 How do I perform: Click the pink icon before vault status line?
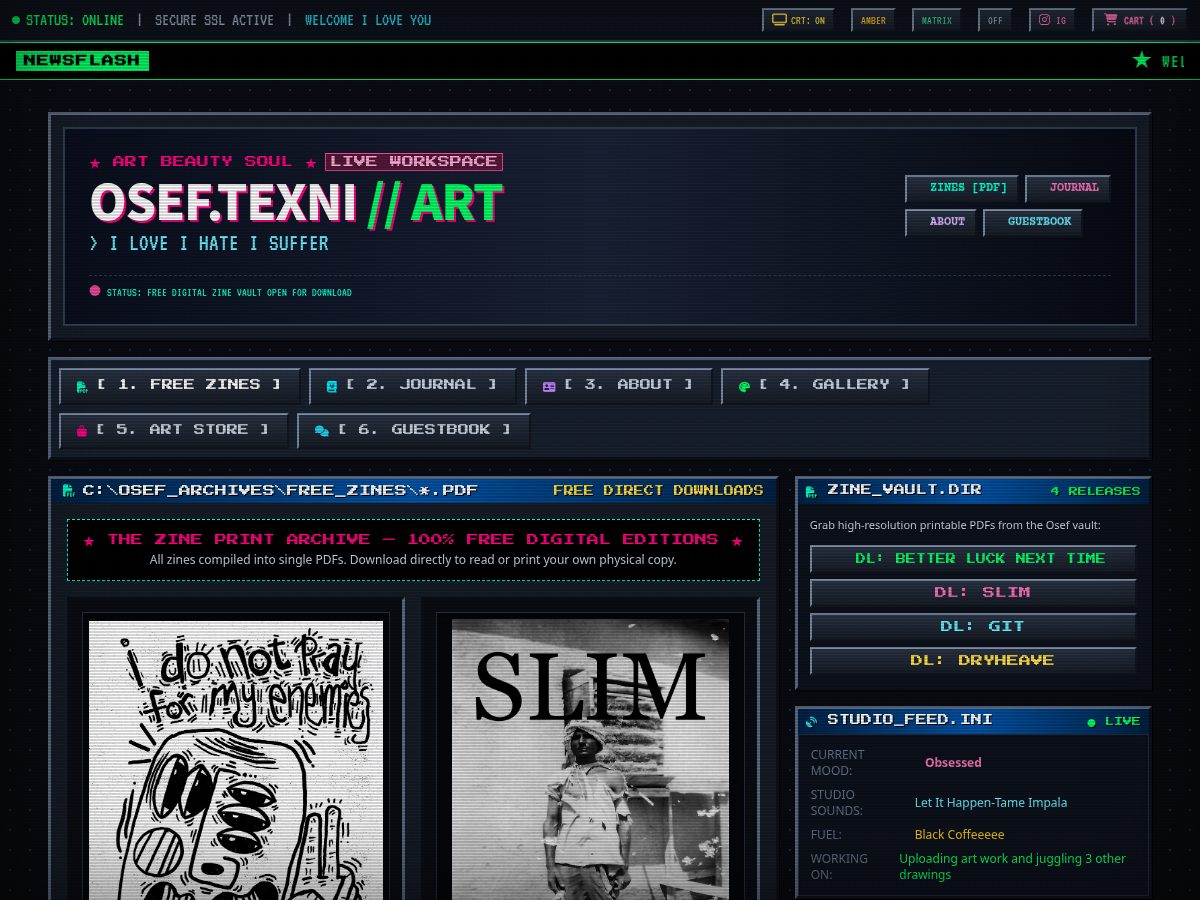(95, 292)
